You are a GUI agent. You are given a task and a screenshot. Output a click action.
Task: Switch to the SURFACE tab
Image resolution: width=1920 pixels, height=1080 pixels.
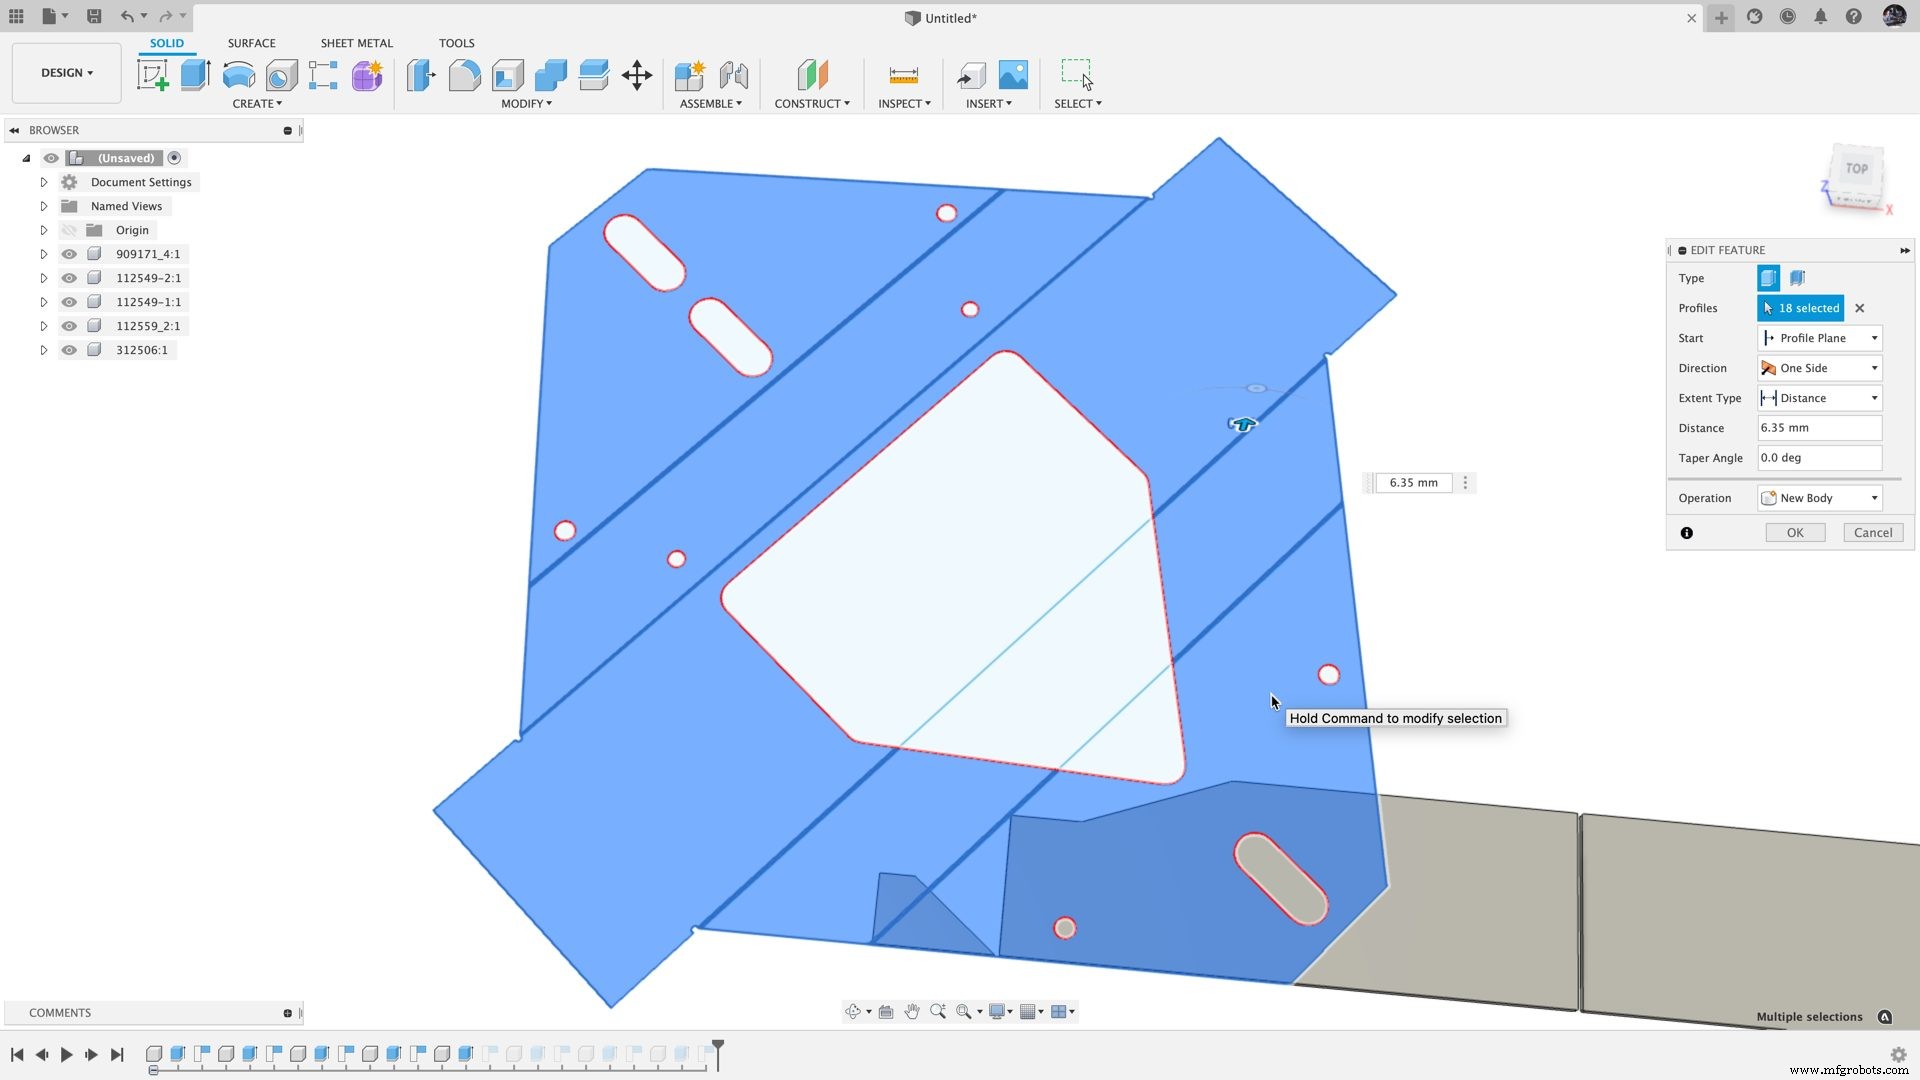point(251,43)
